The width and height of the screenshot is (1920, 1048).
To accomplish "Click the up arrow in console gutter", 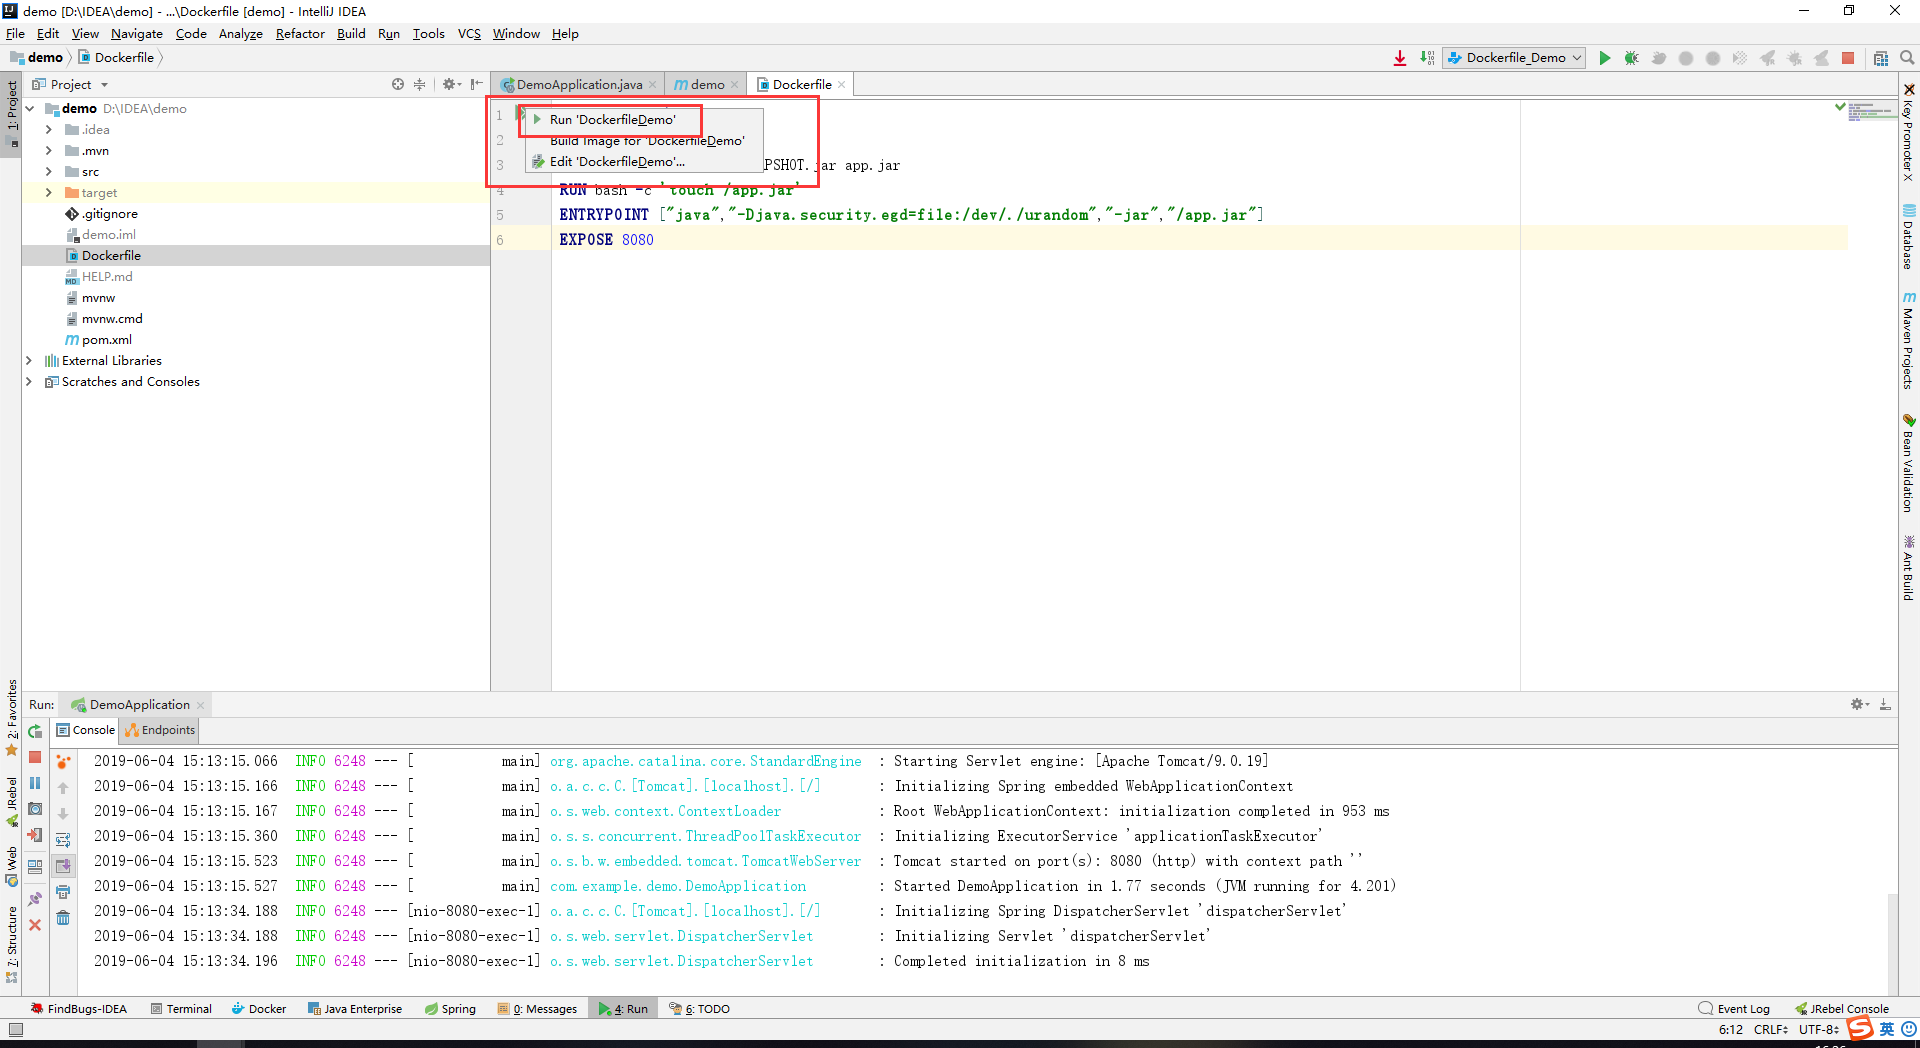I will tap(63, 788).
